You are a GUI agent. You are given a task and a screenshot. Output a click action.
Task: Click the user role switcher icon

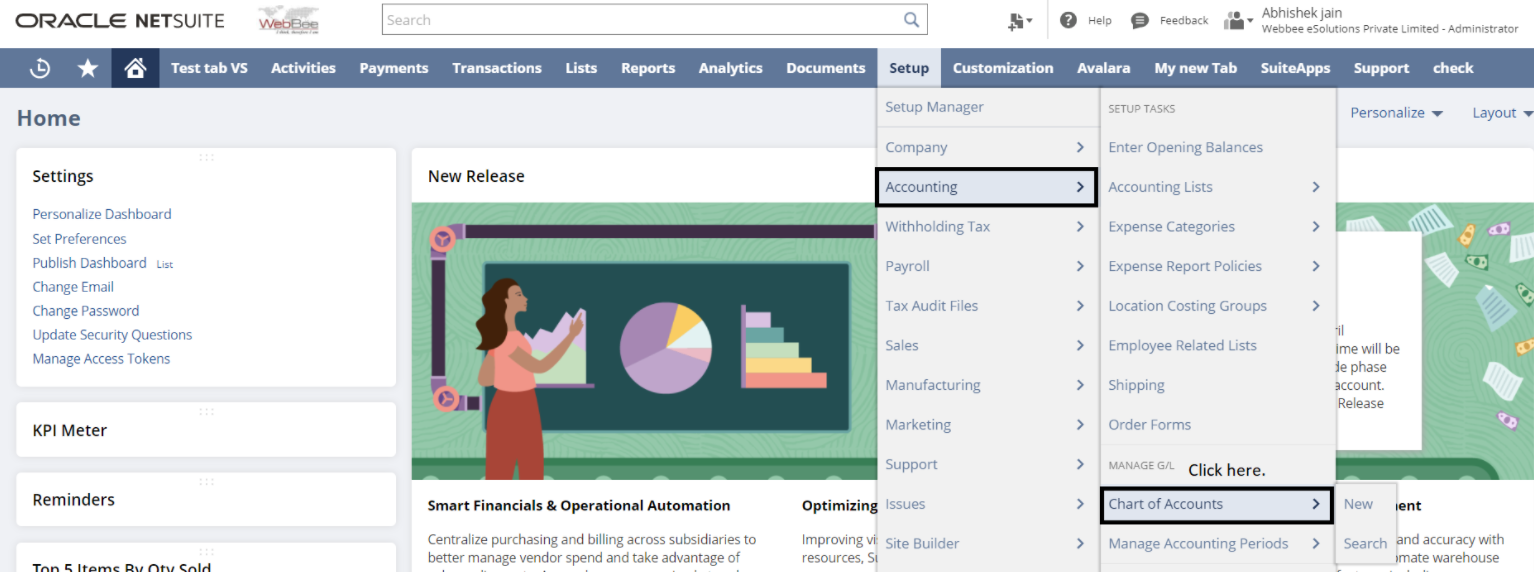point(1238,21)
